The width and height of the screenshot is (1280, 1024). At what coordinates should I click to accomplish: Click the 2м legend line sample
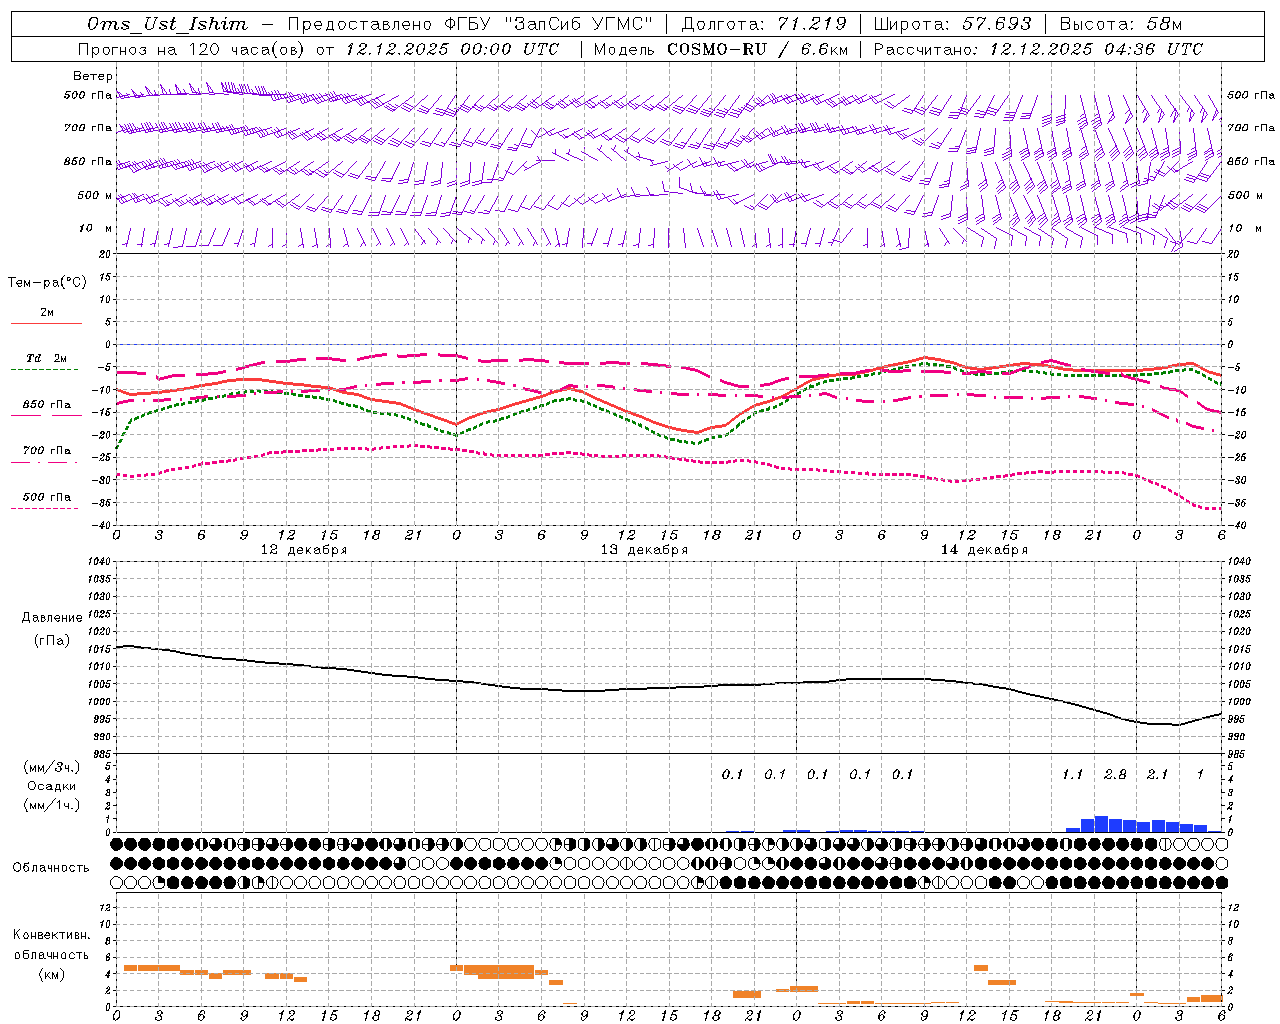47,323
